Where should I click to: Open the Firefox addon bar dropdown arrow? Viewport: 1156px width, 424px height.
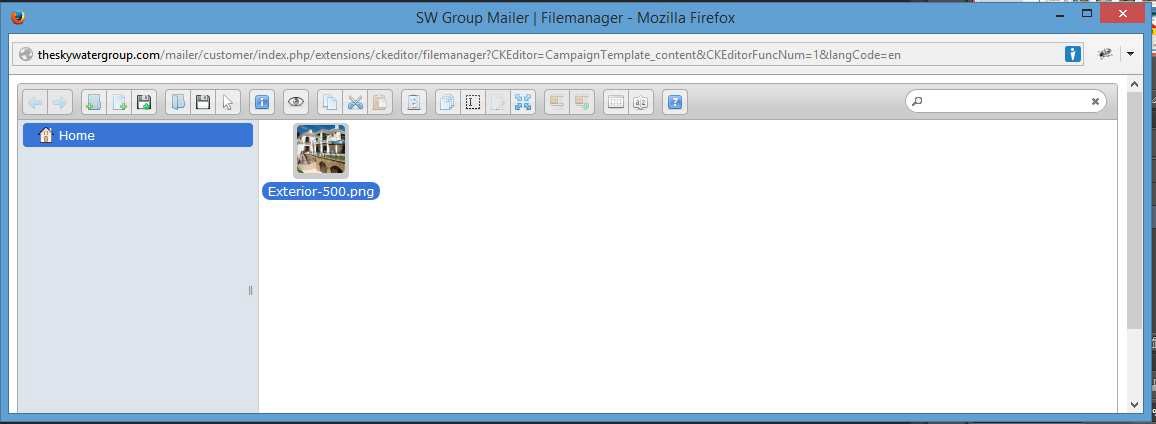[1129, 54]
